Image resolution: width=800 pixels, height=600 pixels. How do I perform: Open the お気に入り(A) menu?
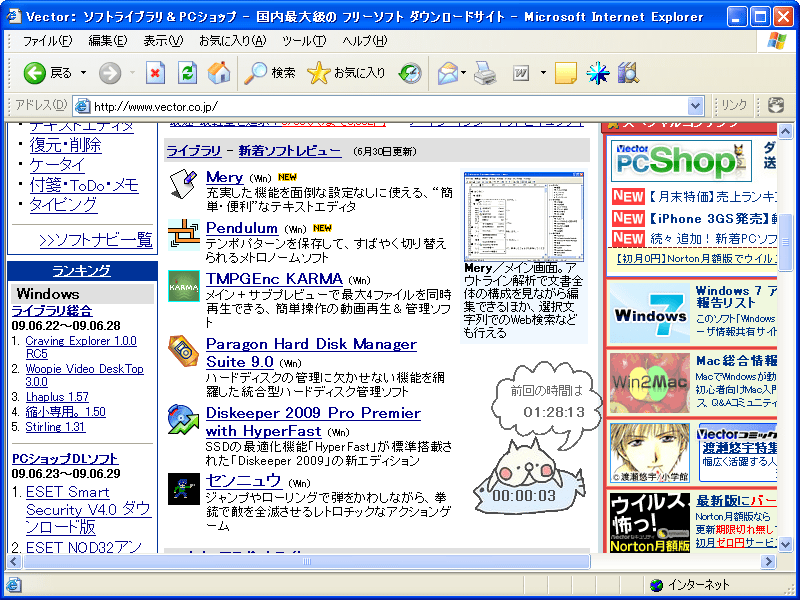233,41
